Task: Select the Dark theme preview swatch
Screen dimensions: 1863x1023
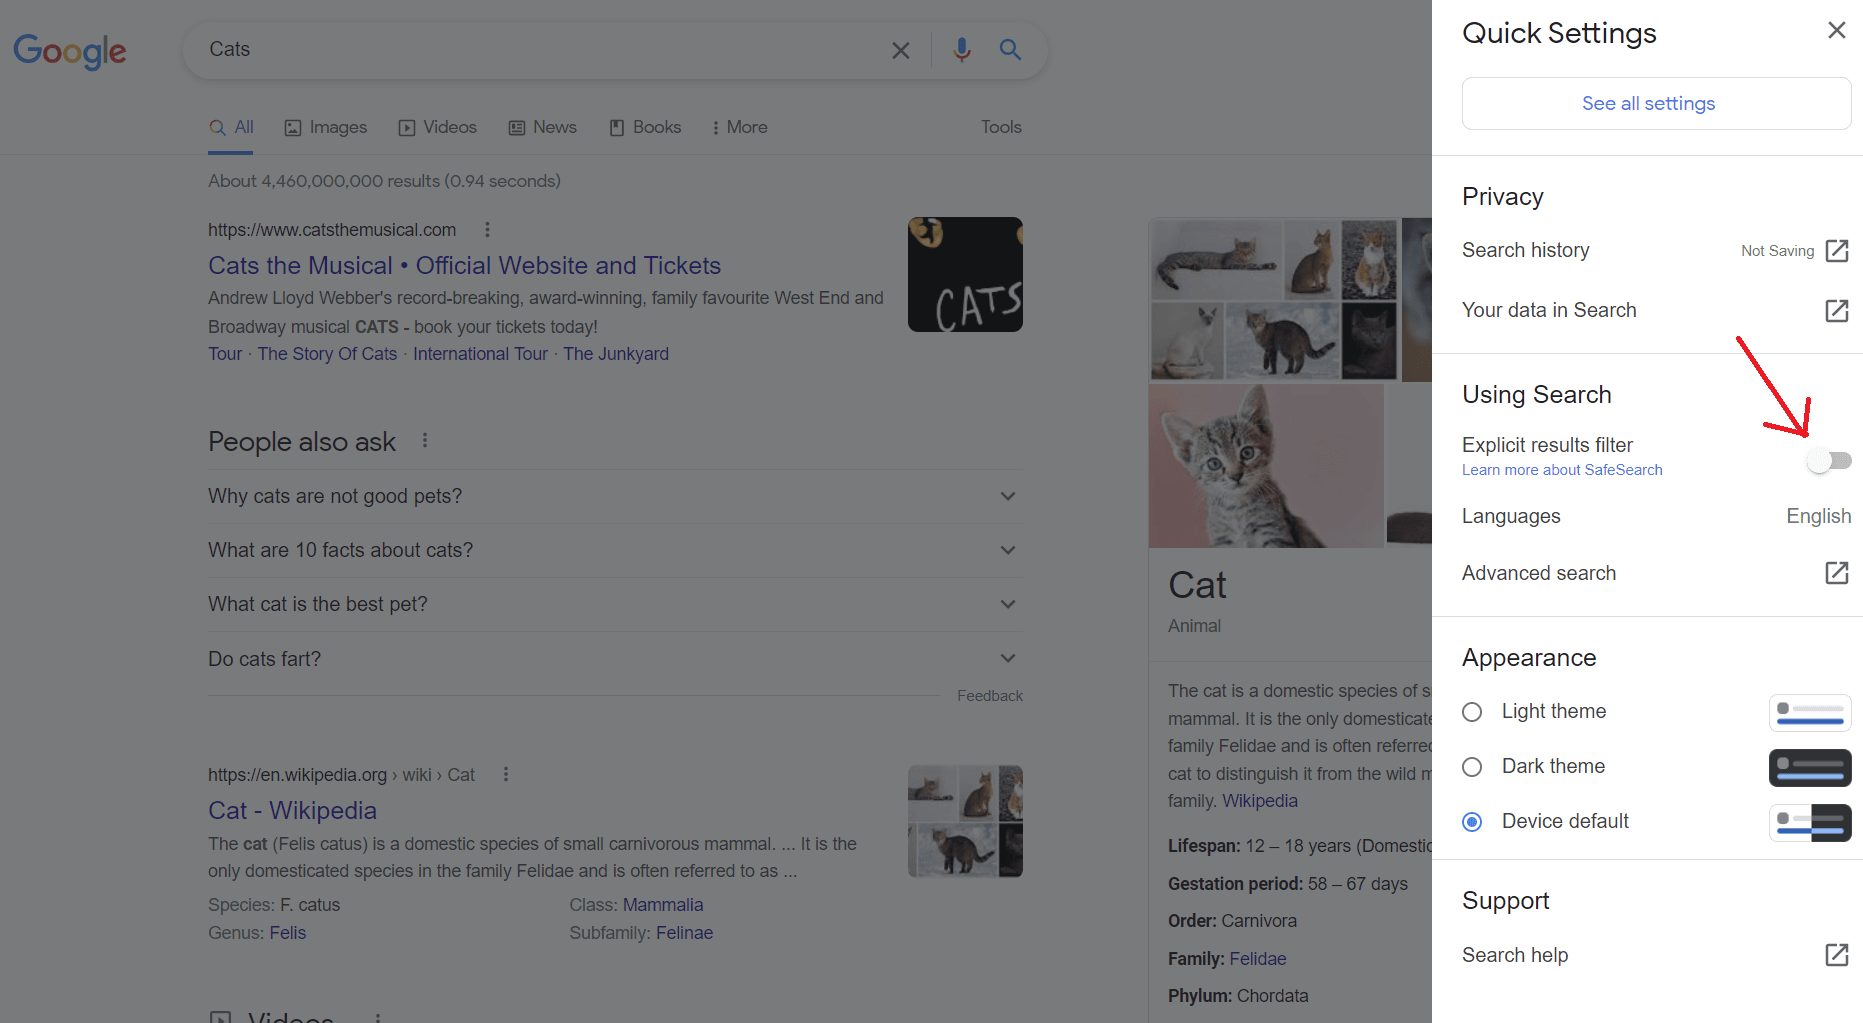Action: coord(1810,767)
